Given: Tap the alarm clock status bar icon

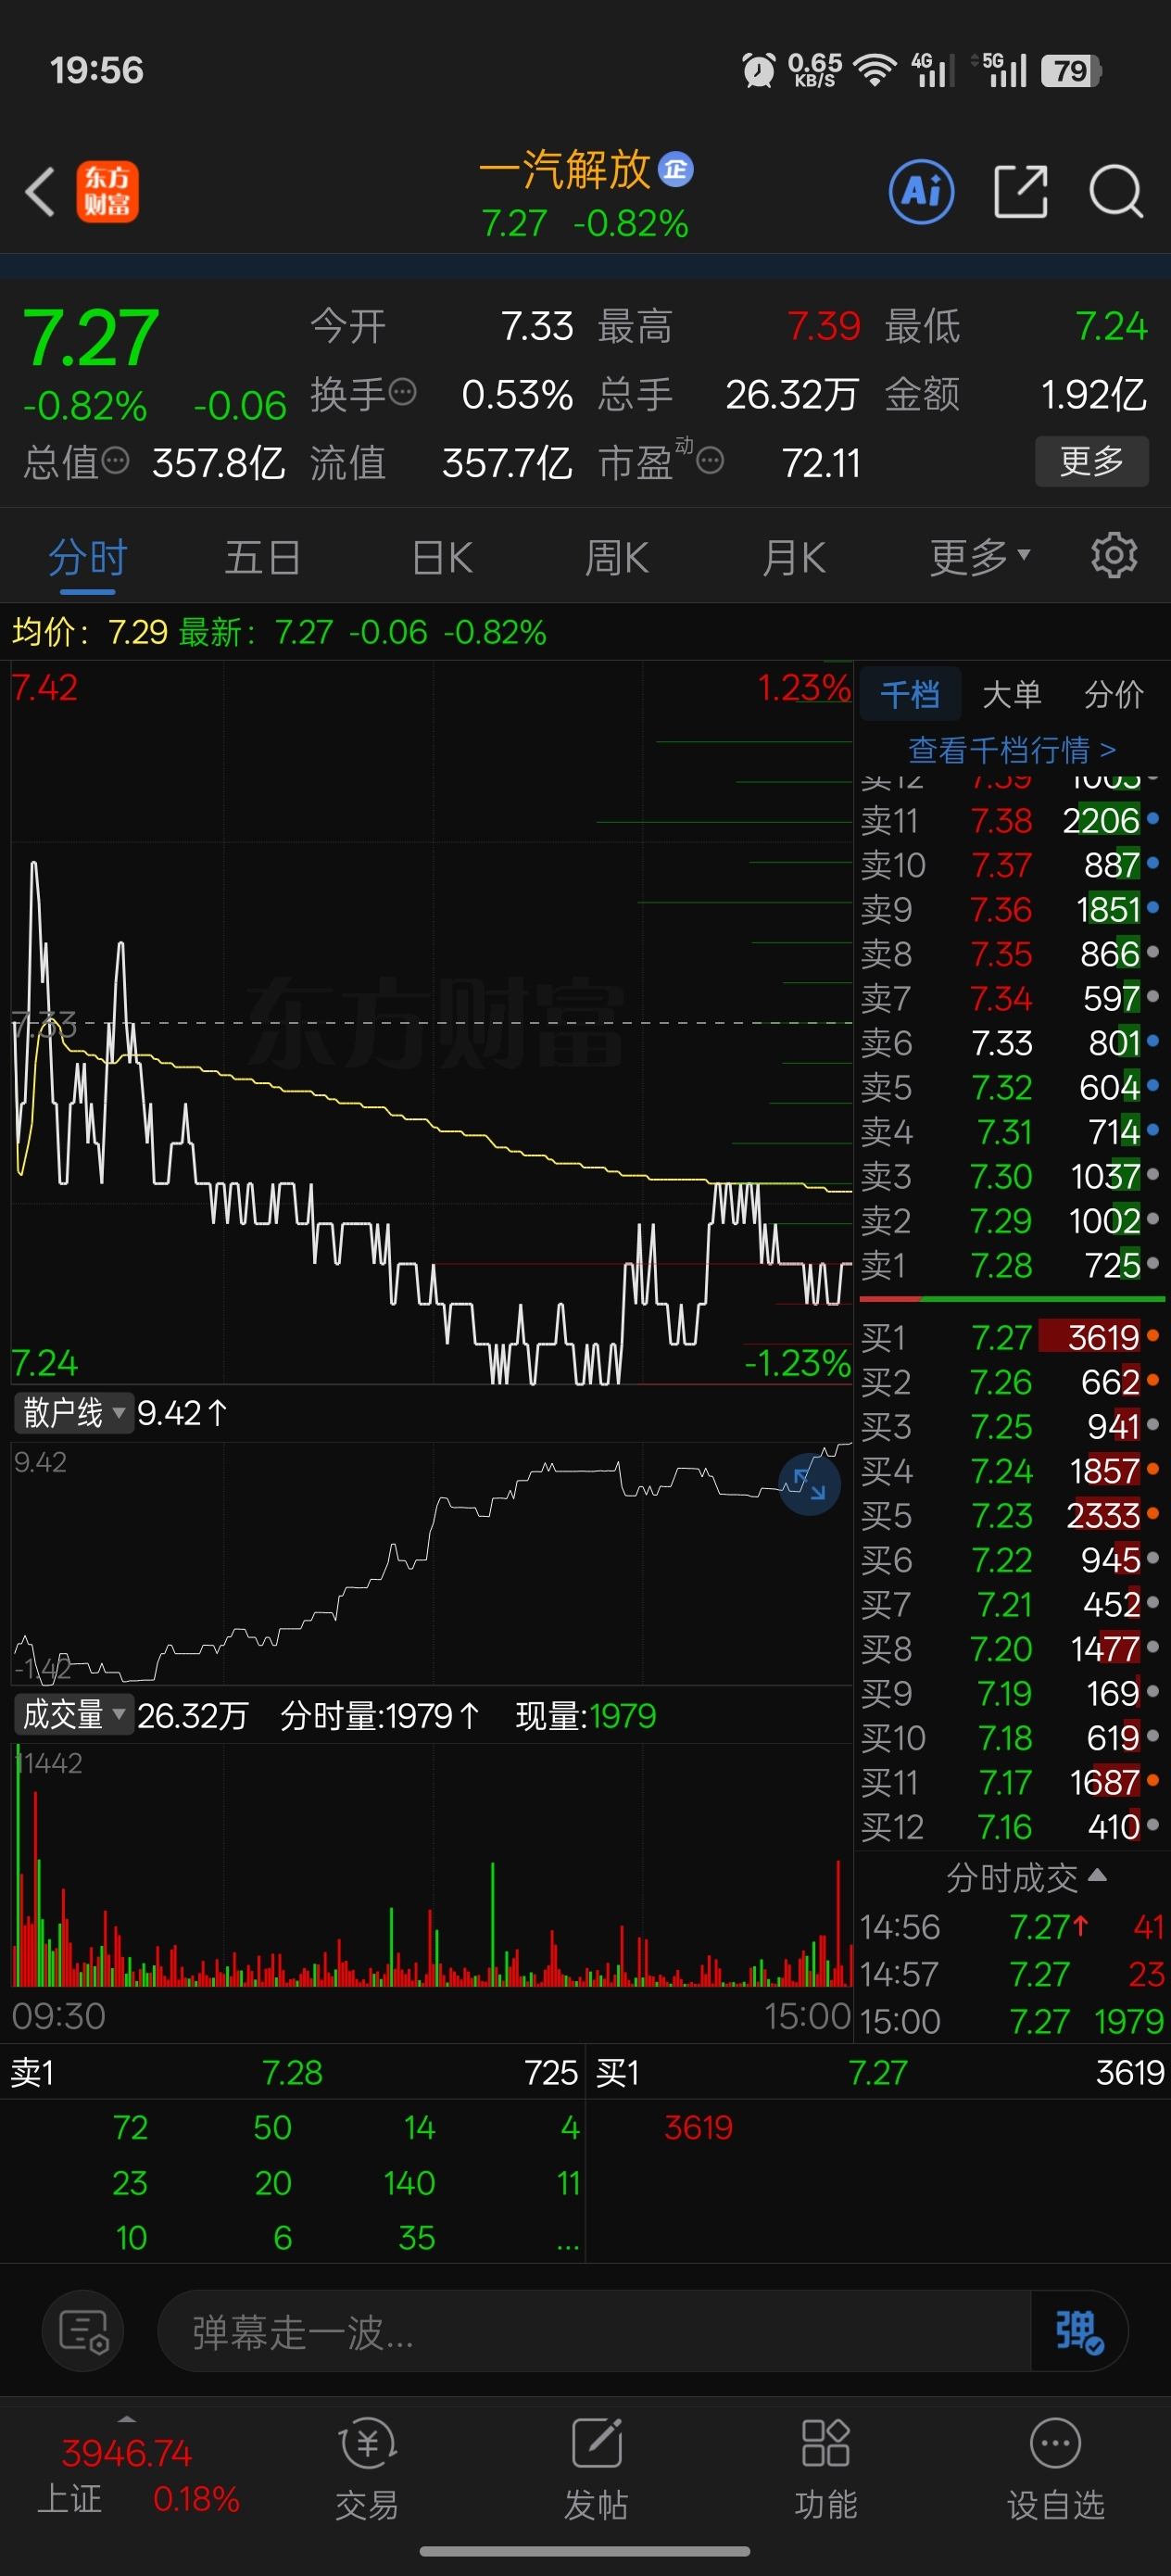Looking at the screenshot, I should point(758,71).
